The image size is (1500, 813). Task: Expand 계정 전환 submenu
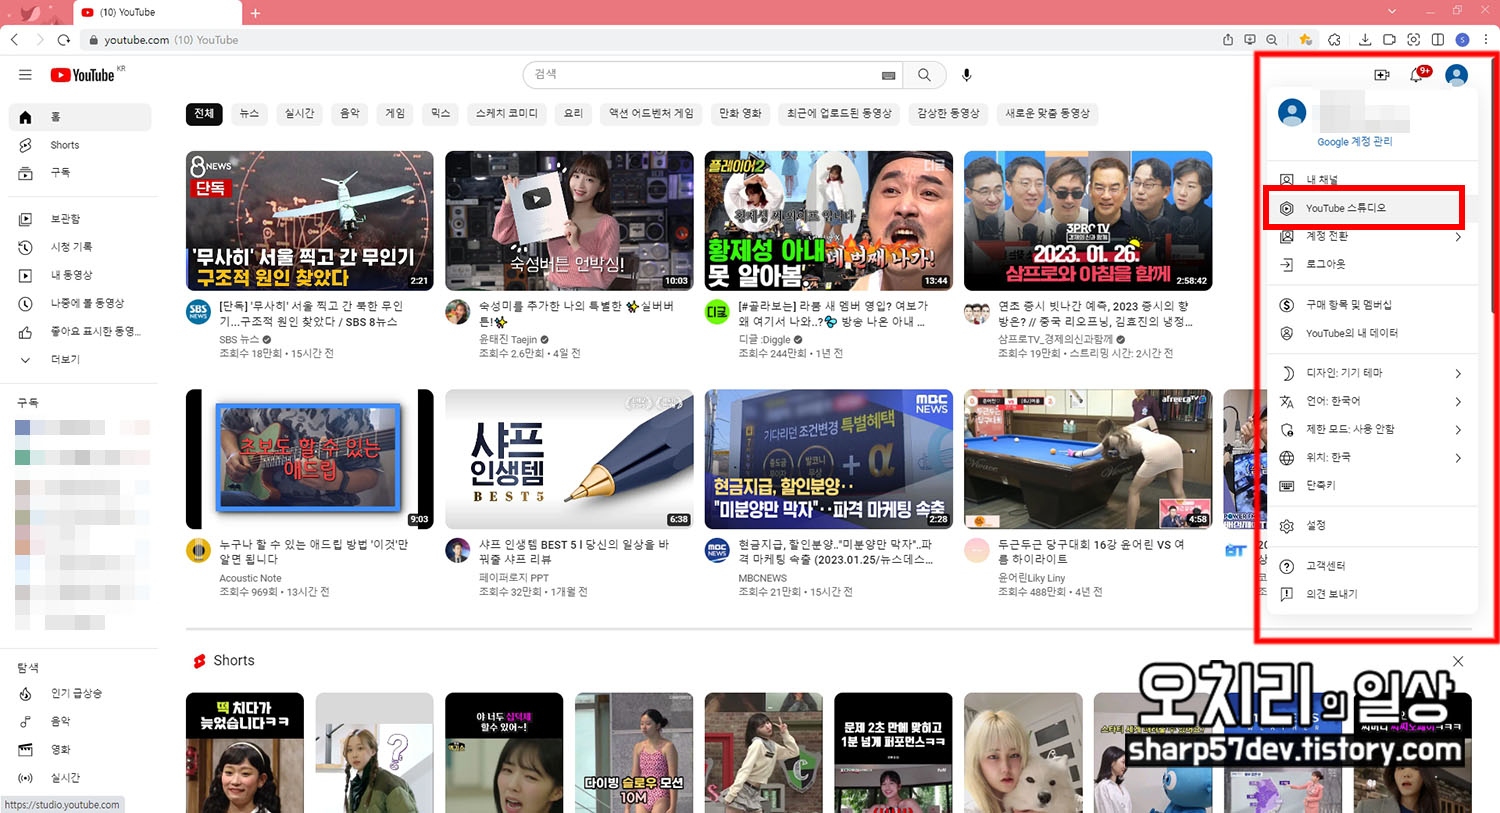point(1372,236)
